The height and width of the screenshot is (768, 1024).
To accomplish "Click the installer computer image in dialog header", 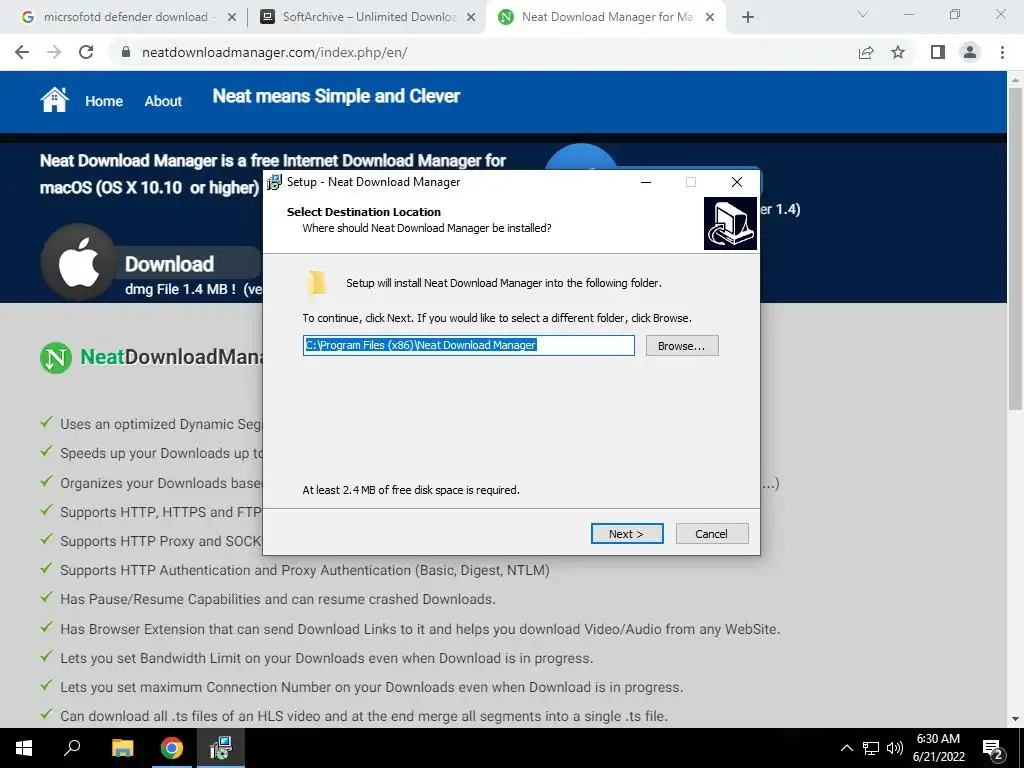I will point(730,223).
